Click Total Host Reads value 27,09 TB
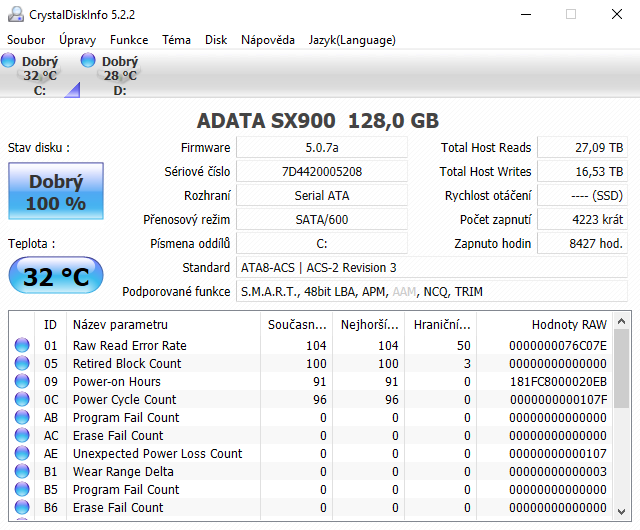 pos(582,147)
